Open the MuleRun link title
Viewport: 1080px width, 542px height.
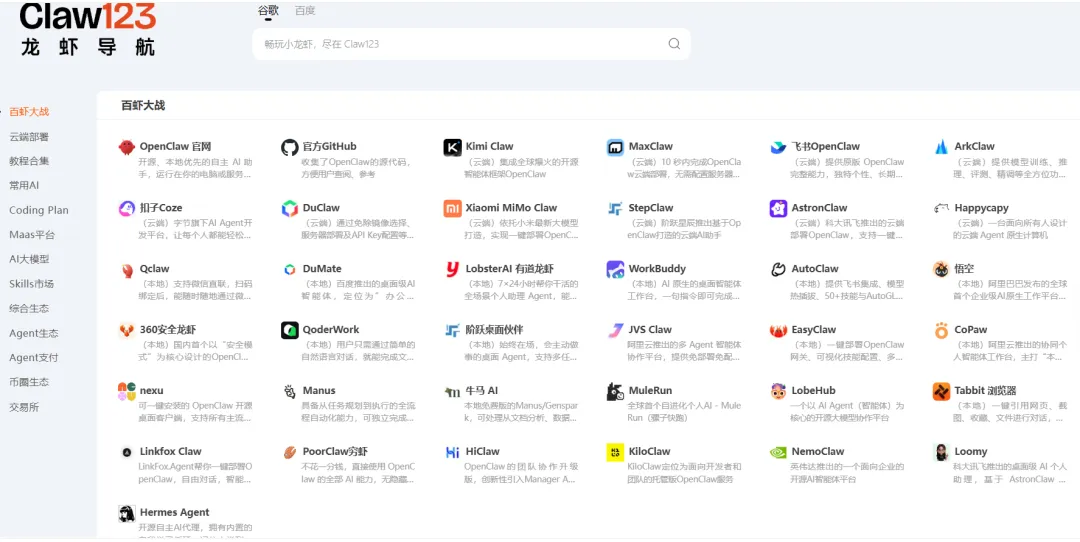650,390
